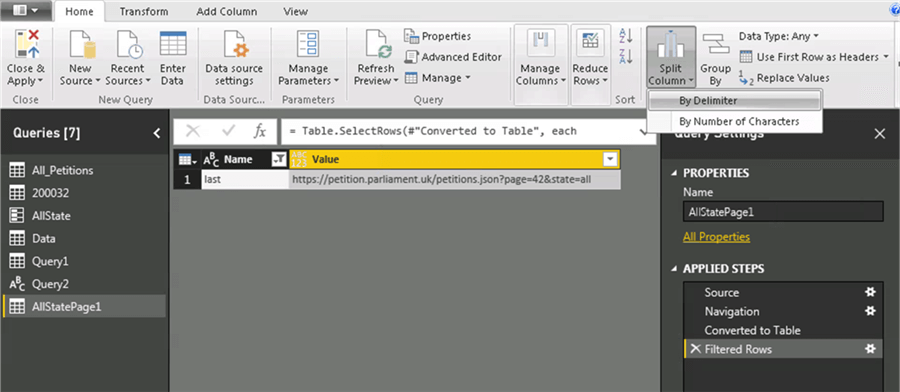Click the Close & Apply icon

point(26,44)
